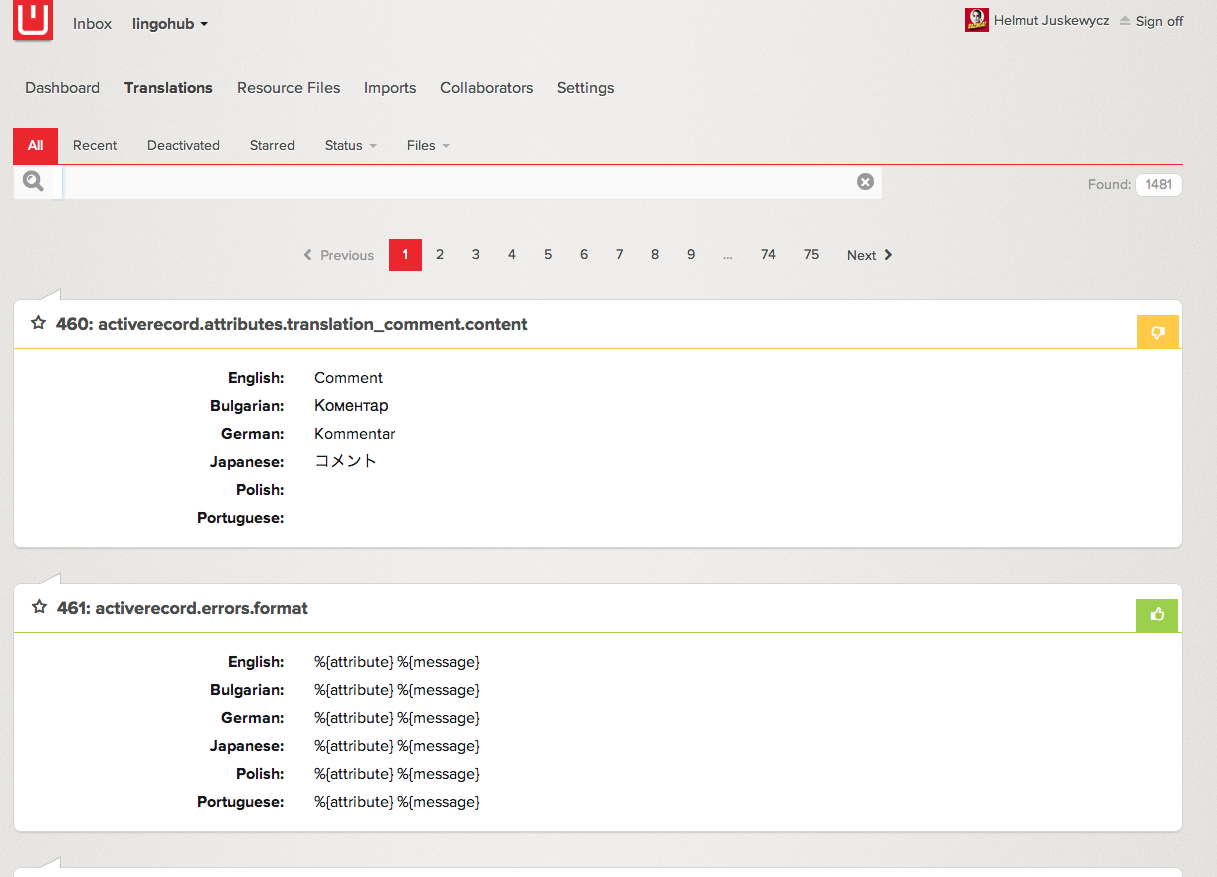
Task: Switch to the Deactivated tab
Action: coord(183,145)
